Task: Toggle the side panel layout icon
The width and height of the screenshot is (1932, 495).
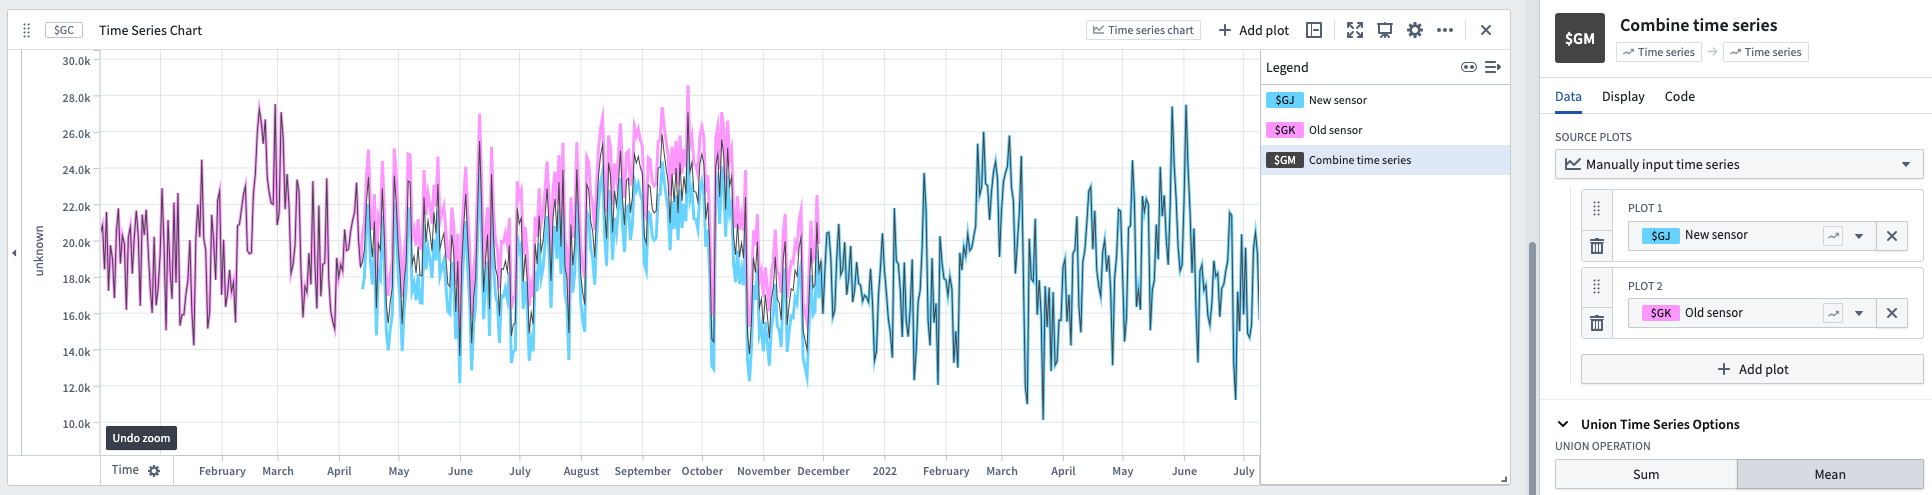Action: pyautogui.click(x=1314, y=30)
